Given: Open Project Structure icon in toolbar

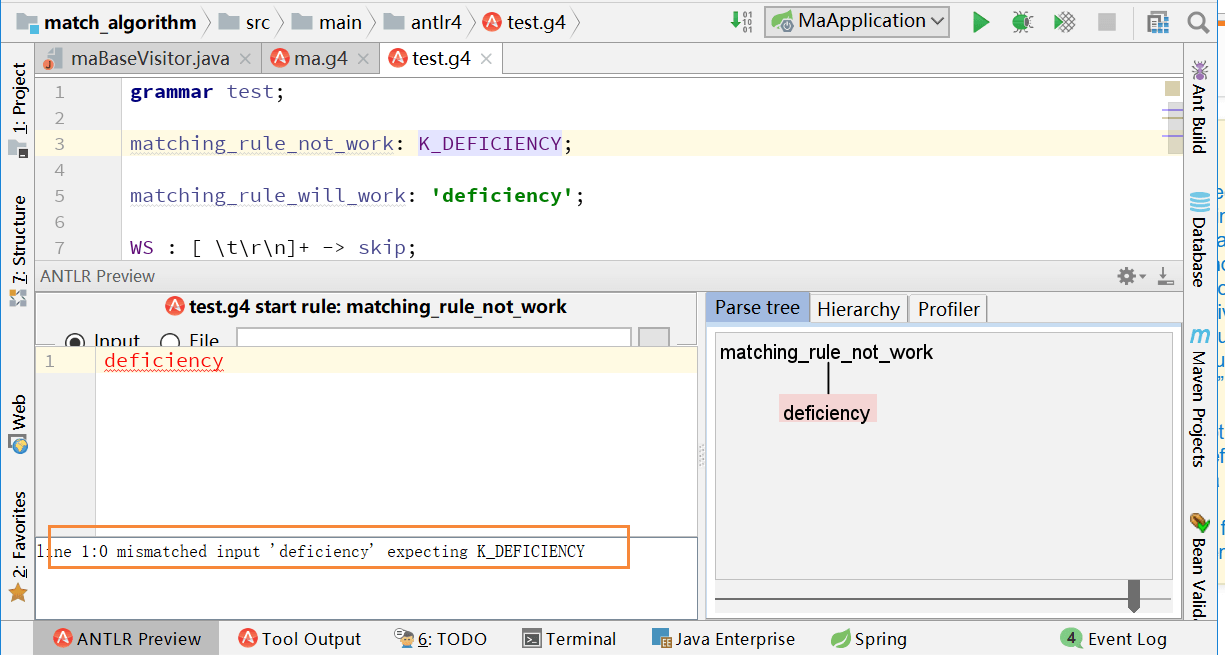Looking at the screenshot, I should coord(1157,22).
